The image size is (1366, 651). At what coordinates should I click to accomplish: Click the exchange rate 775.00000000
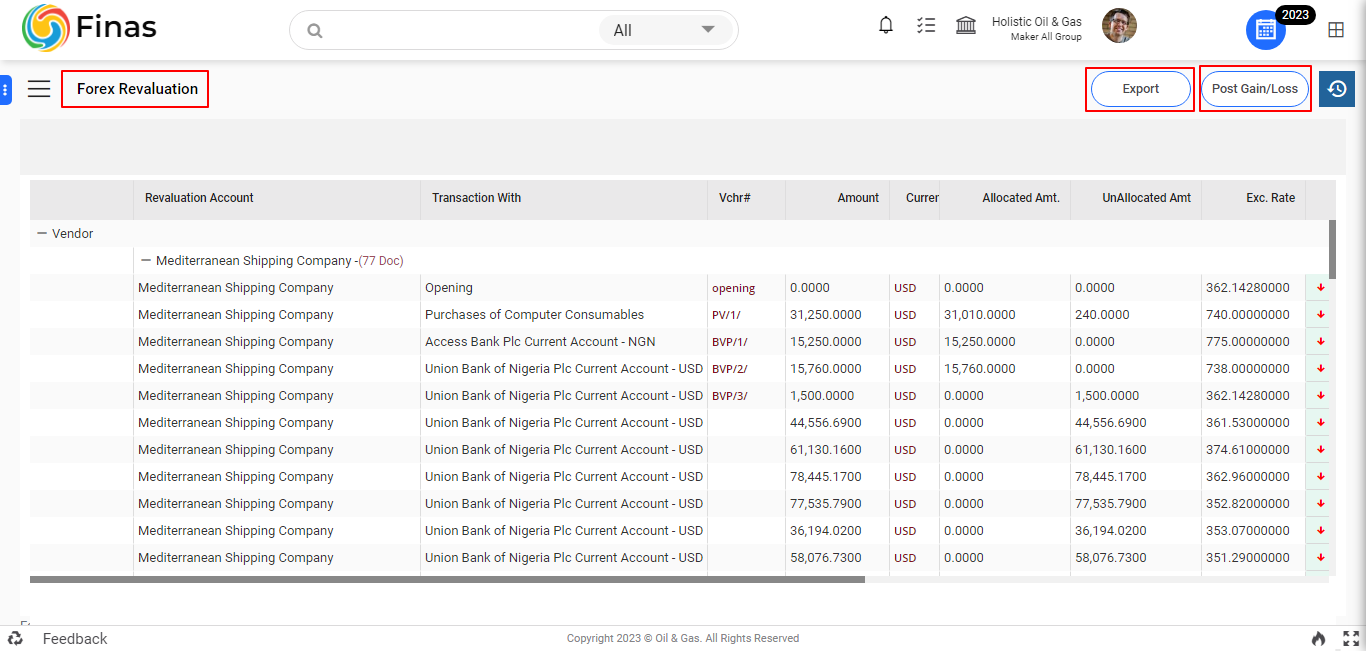[1248, 342]
